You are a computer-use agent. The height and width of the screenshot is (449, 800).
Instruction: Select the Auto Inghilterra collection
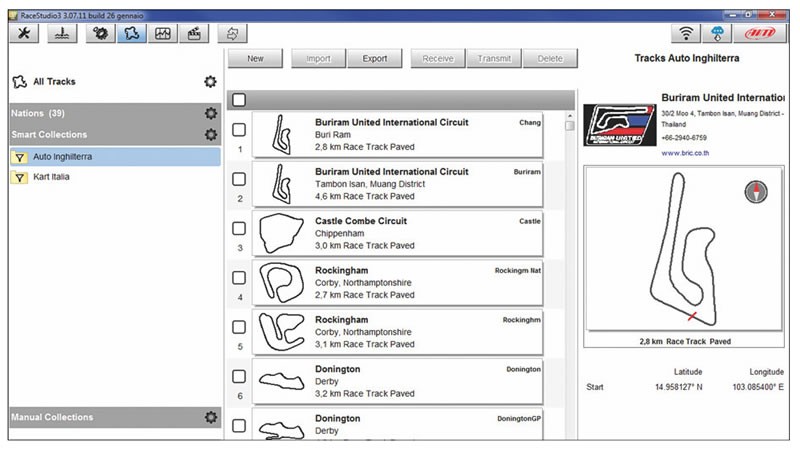click(x=115, y=157)
